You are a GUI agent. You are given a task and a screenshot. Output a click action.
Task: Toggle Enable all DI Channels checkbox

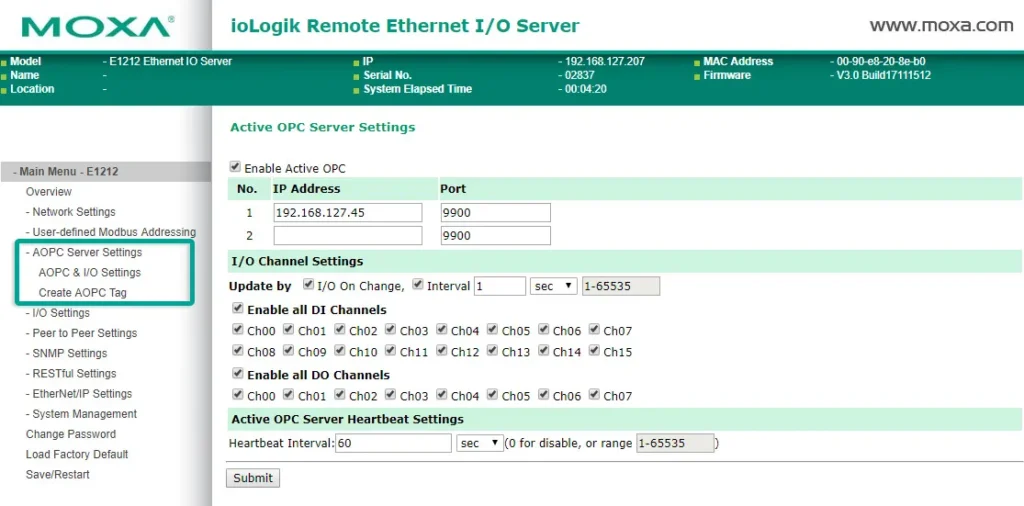(x=238, y=308)
